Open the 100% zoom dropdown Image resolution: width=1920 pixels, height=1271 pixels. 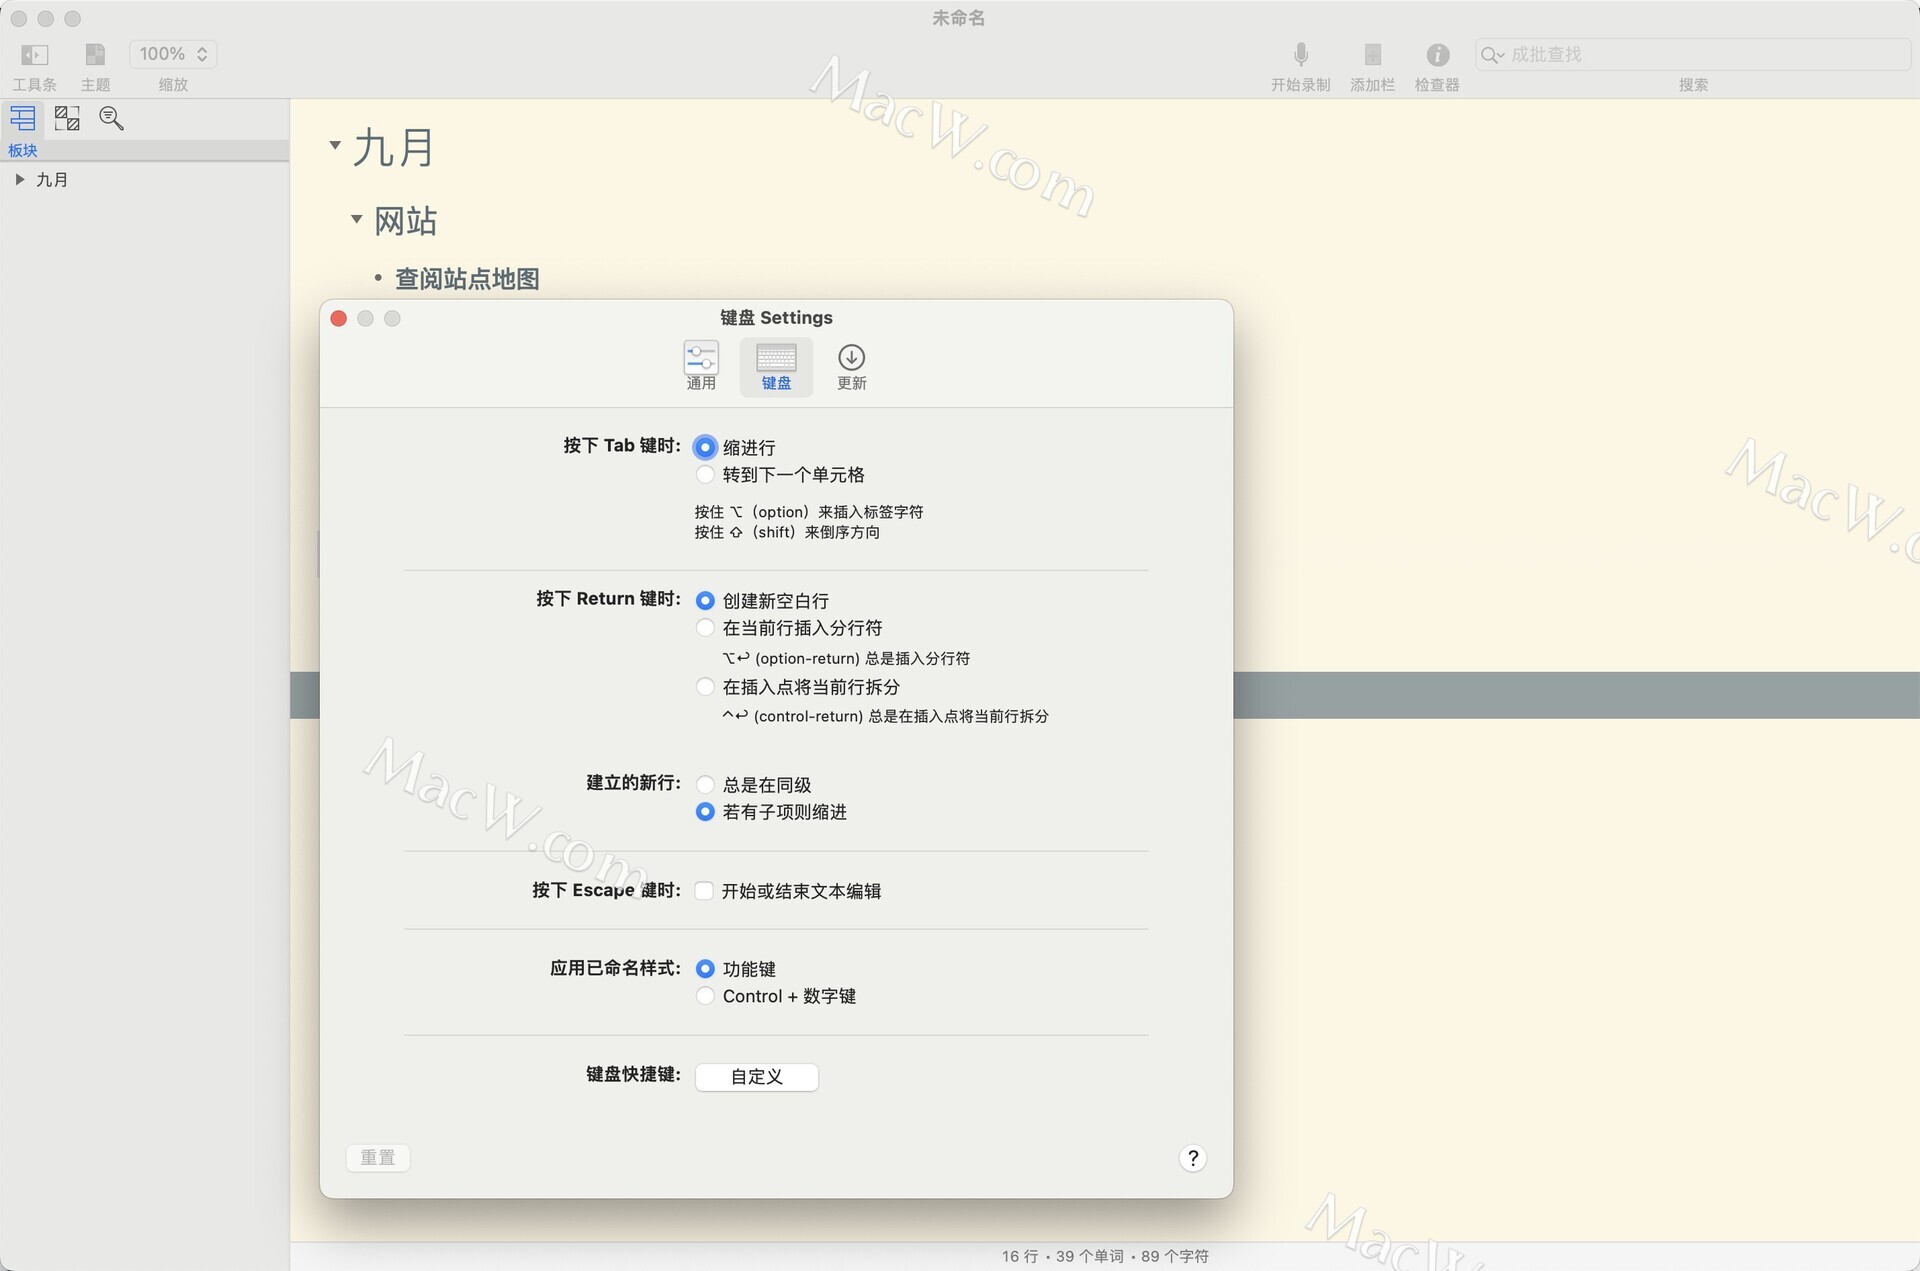coord(173,54)
